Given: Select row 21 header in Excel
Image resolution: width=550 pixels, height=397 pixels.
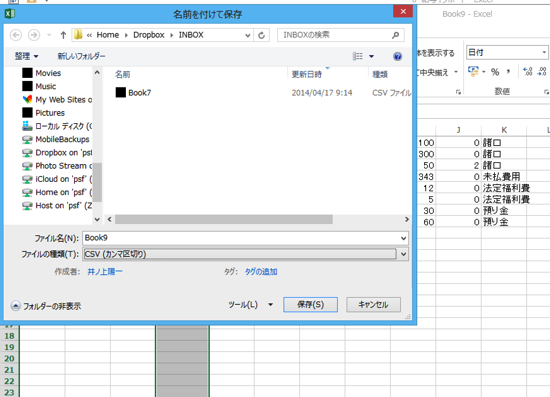Looking at the screenshot, I should [9, 370].
